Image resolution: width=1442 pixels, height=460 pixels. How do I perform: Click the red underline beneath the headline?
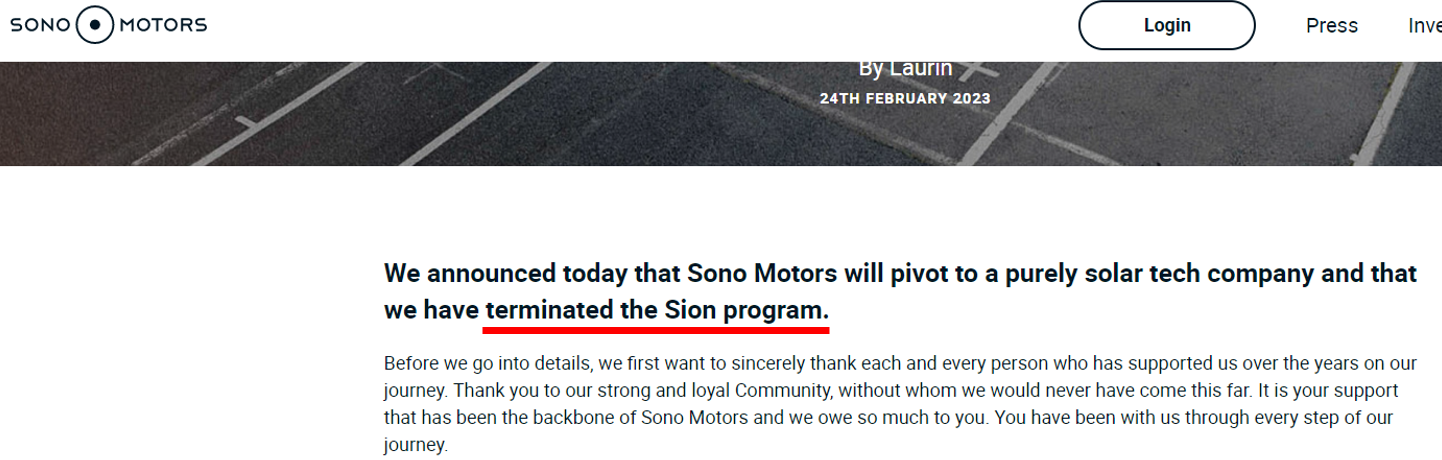656,327
